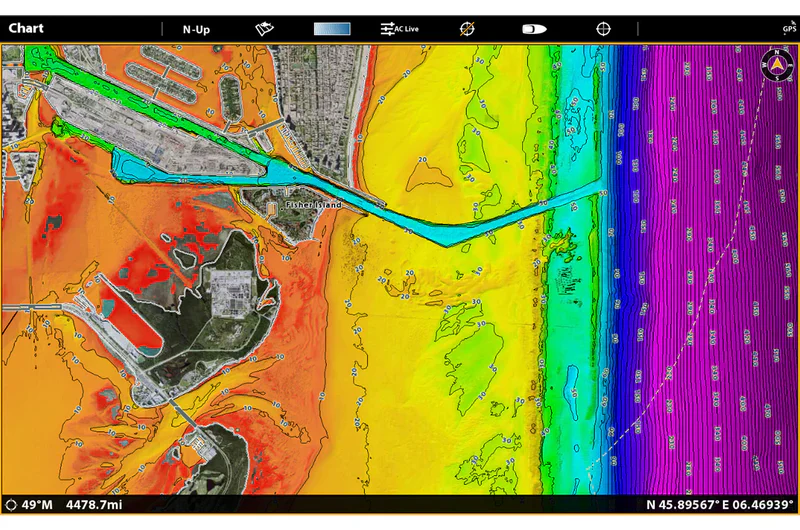Tap the 49°M bearing readout
The image size is (800, 530).
(37, 505)
